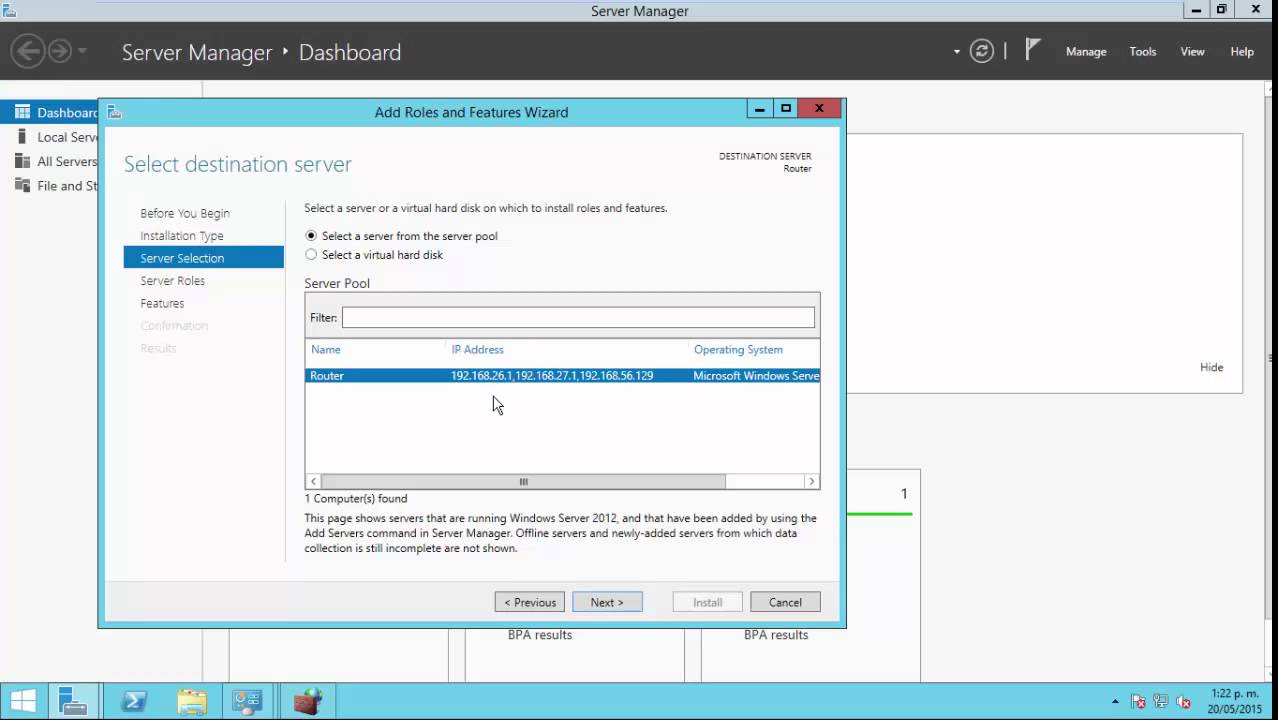Sort by the Name column header
The width and height of the screenshot is (1278, 720).
click(x=325, y=349)
